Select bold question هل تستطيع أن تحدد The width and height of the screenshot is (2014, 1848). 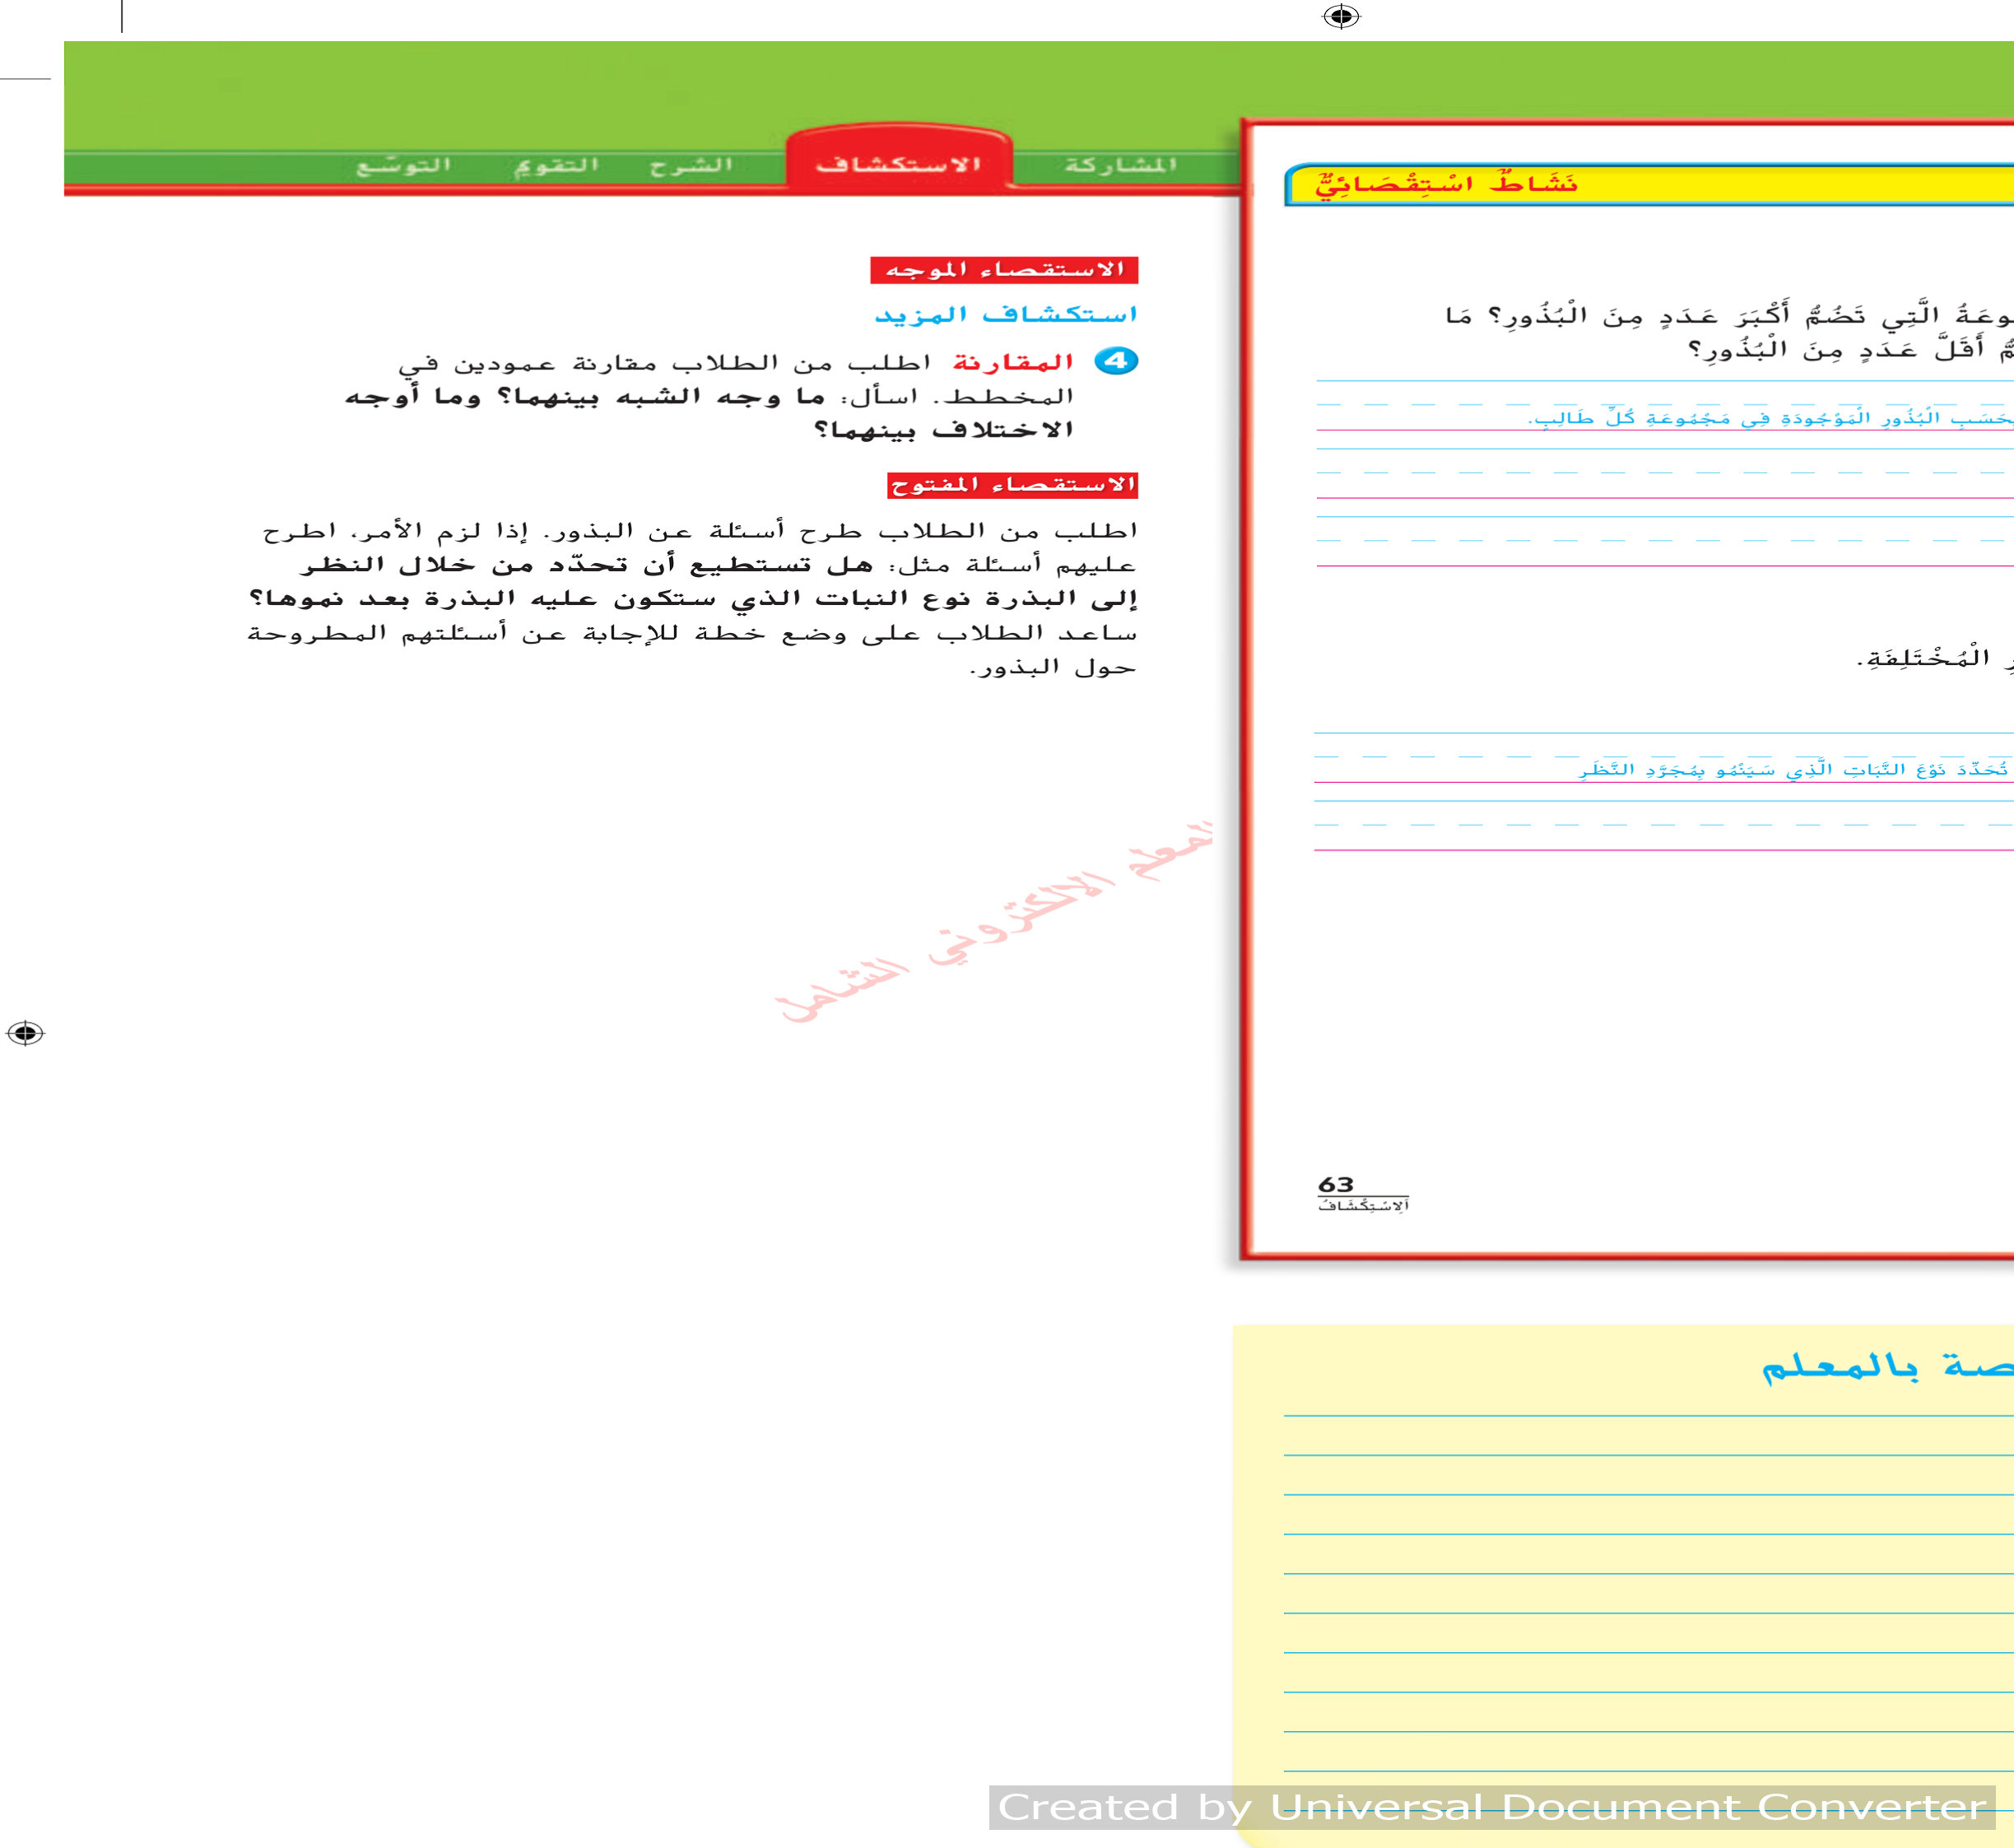tap(587, 565)
